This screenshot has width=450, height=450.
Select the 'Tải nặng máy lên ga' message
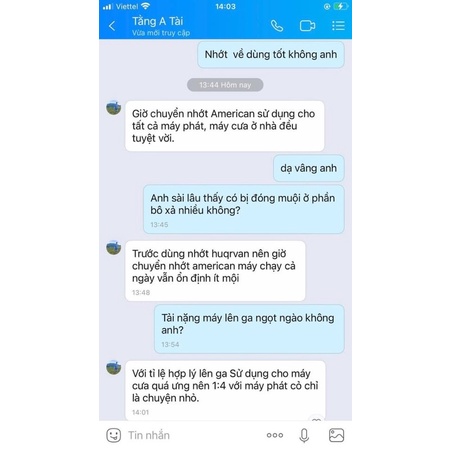(x=249, y=329)
